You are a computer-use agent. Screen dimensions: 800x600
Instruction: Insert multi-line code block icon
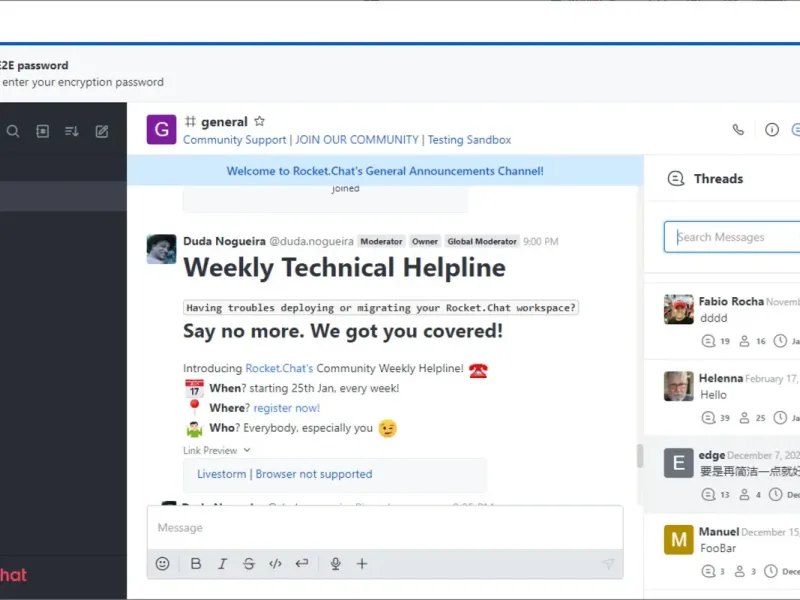coord(302,564)
